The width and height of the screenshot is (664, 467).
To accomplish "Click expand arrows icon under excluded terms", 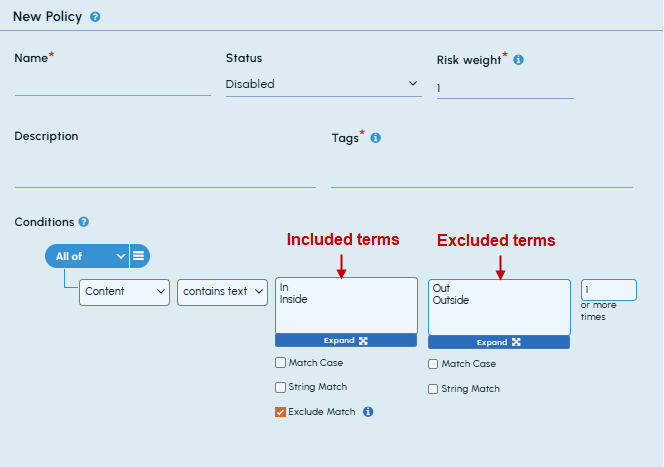I will (x=516, y=342).
